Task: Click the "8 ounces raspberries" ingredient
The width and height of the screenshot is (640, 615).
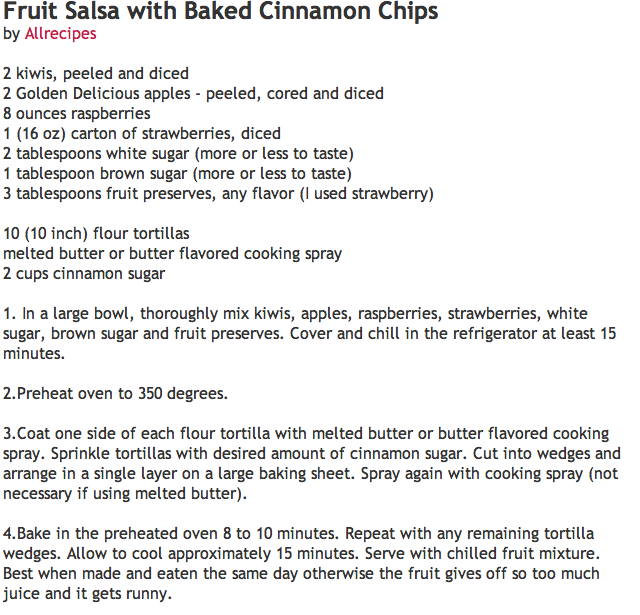Action: (x=77, y=113)
